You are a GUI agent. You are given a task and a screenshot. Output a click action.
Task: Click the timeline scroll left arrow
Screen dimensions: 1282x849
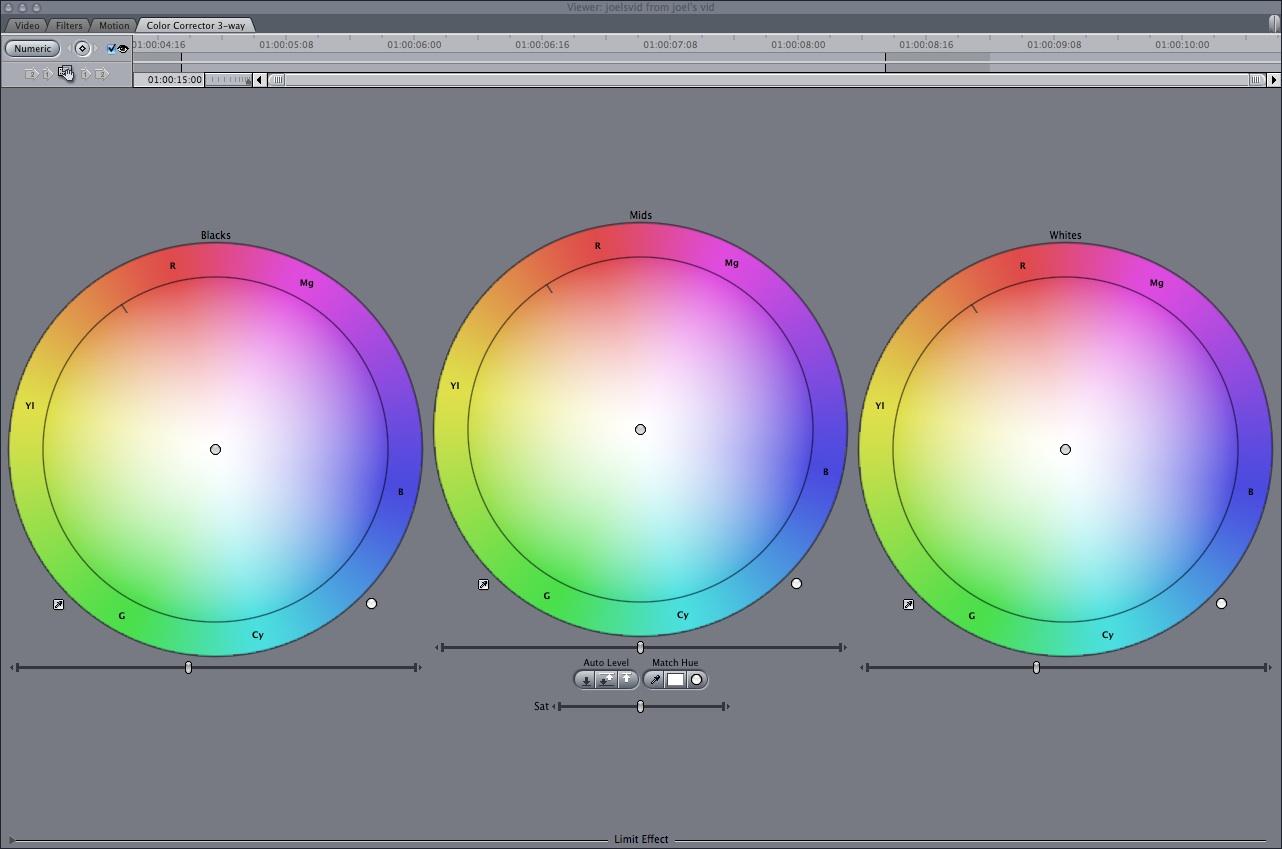click(x=259, y=80)
